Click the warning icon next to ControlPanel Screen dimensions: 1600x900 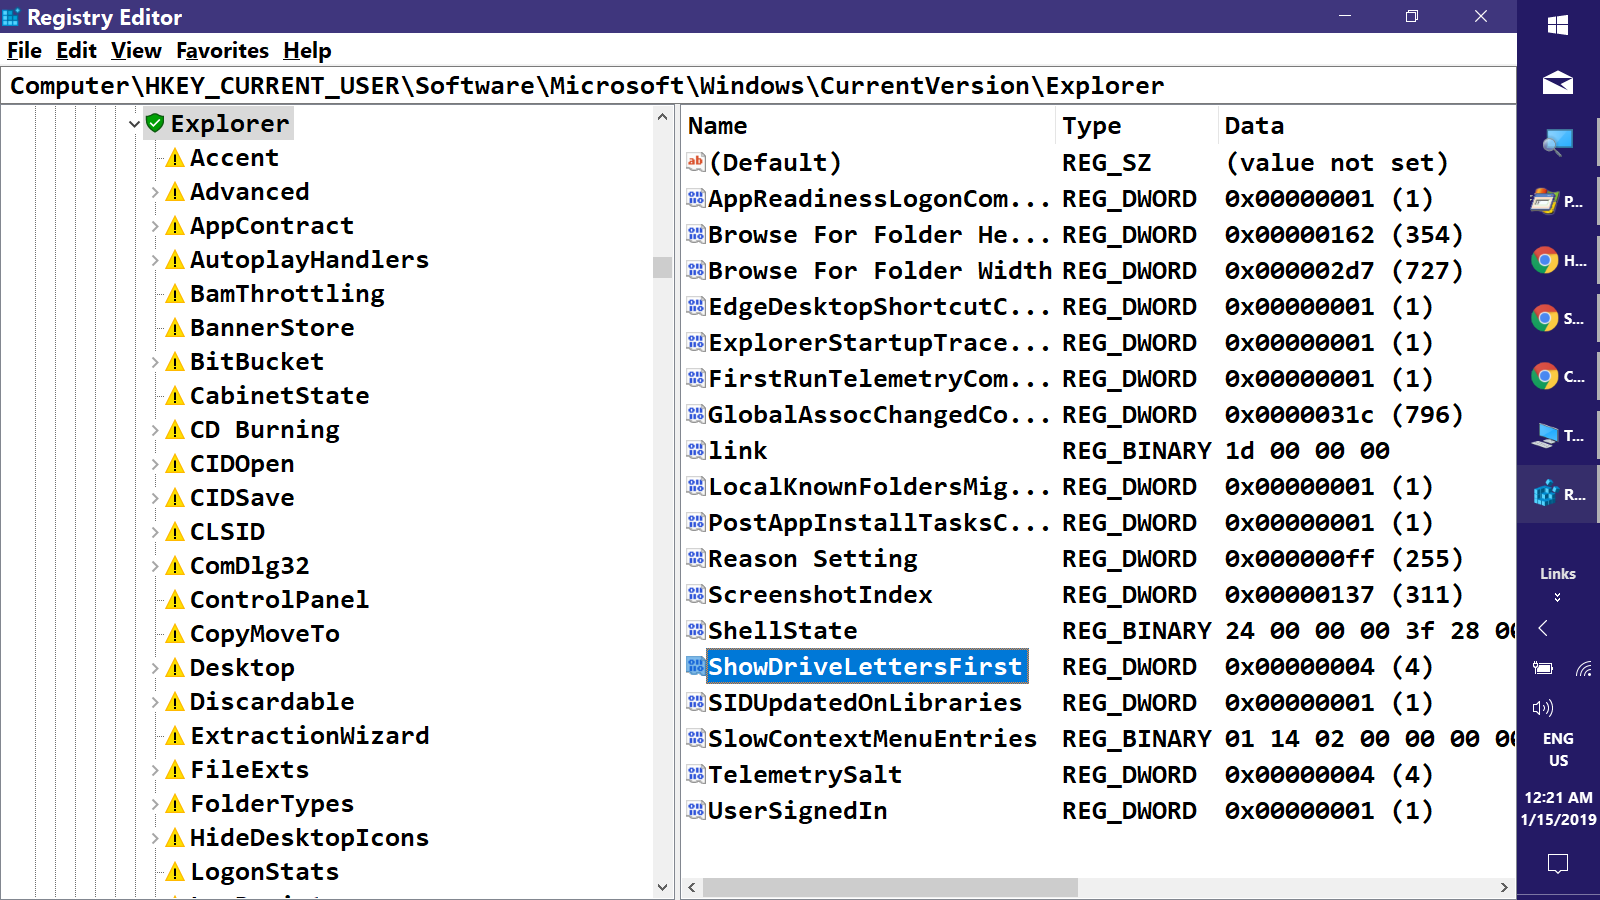point(175,600)
